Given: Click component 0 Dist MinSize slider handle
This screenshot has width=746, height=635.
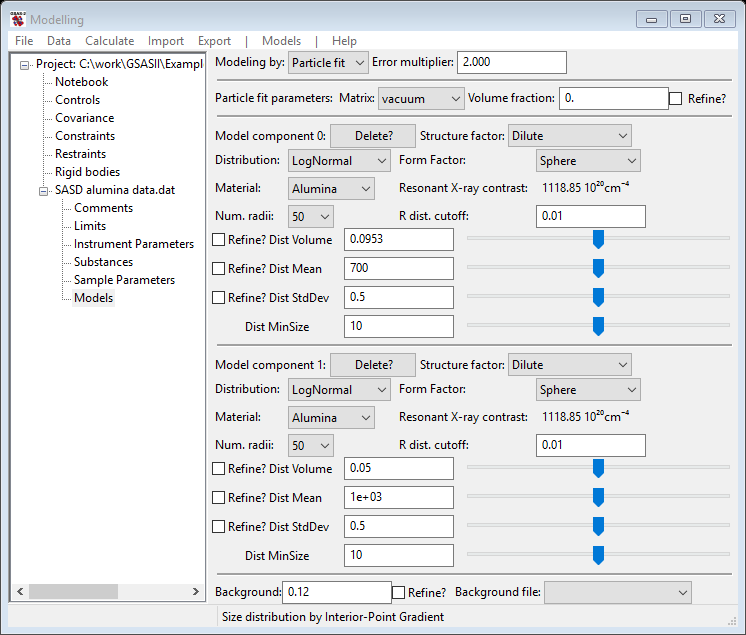Looking at the screenshot, I should [599, 326].
